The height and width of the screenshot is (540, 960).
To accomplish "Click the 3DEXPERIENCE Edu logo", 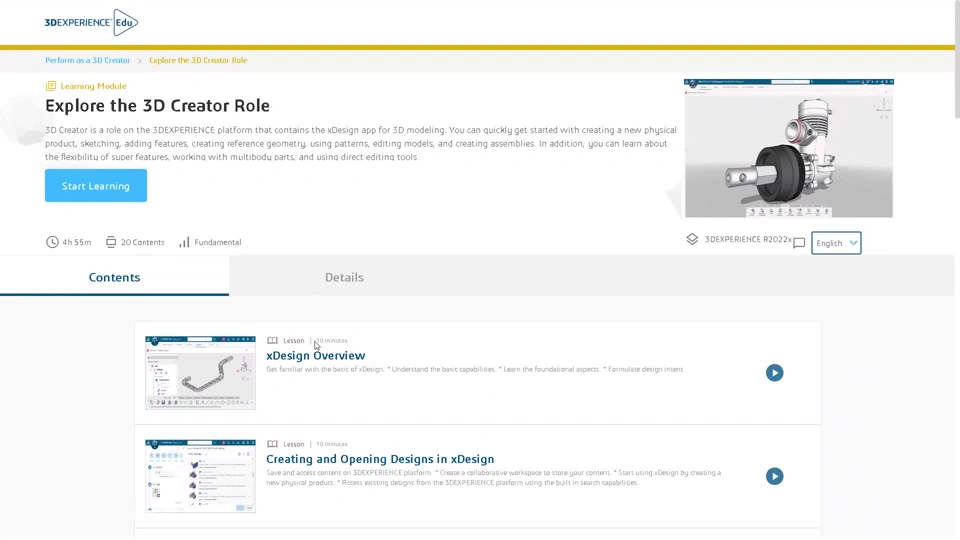I will [91, 23].
